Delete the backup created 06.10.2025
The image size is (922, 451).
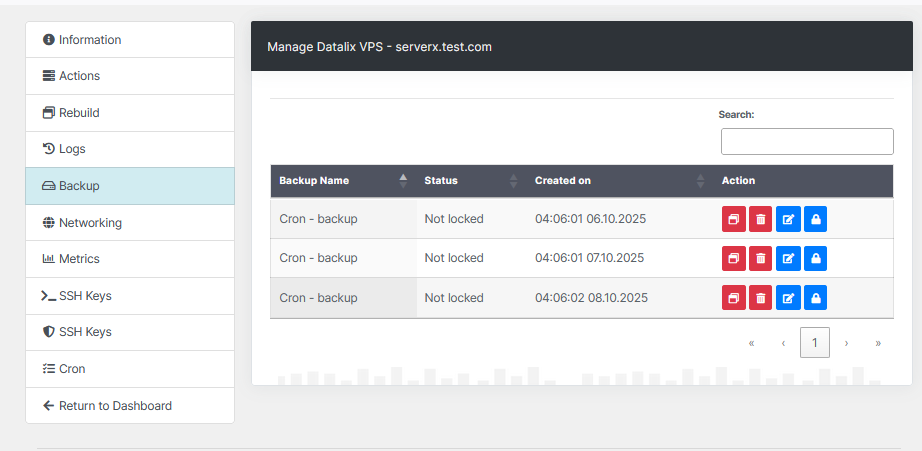760,219
